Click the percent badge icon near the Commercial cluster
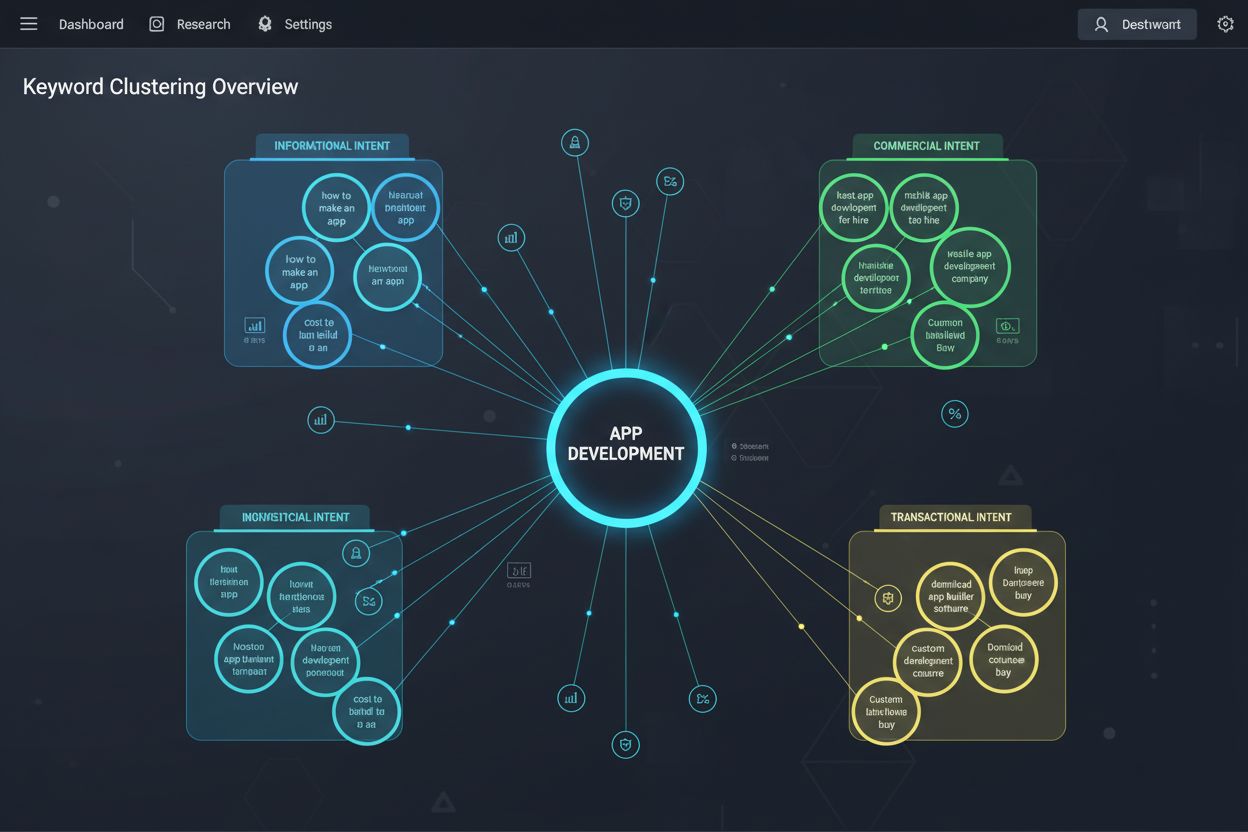1248x832 pixels. 954,413
